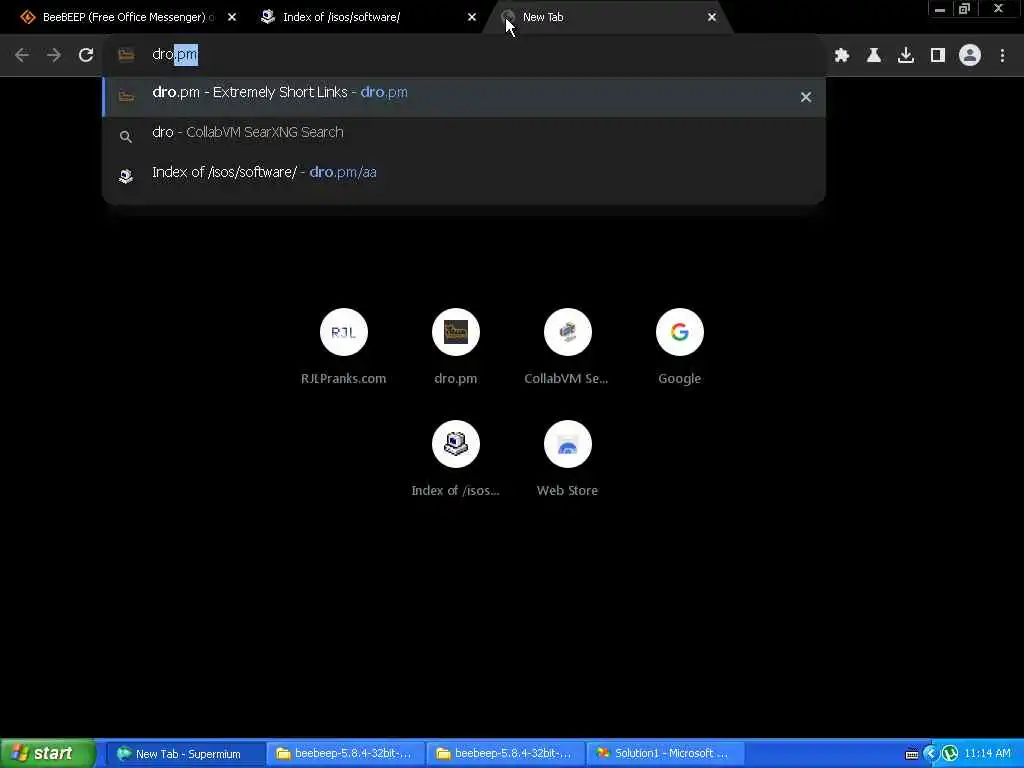Viewport: 1024px width, 768px height.
Task: Select the Index of /isos/software/ suggestion
Action: pyautogui.click(x=464, y=176)
